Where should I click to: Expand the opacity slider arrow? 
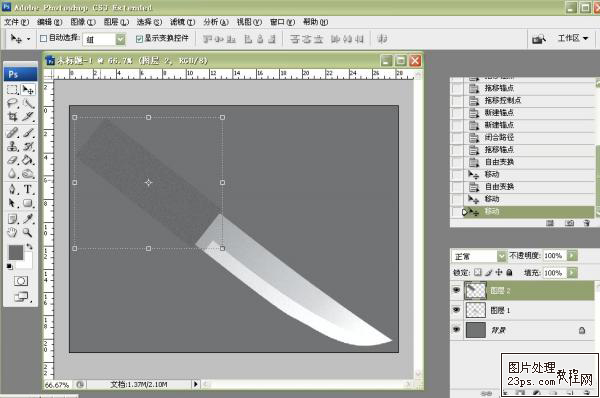pos(572,255)
